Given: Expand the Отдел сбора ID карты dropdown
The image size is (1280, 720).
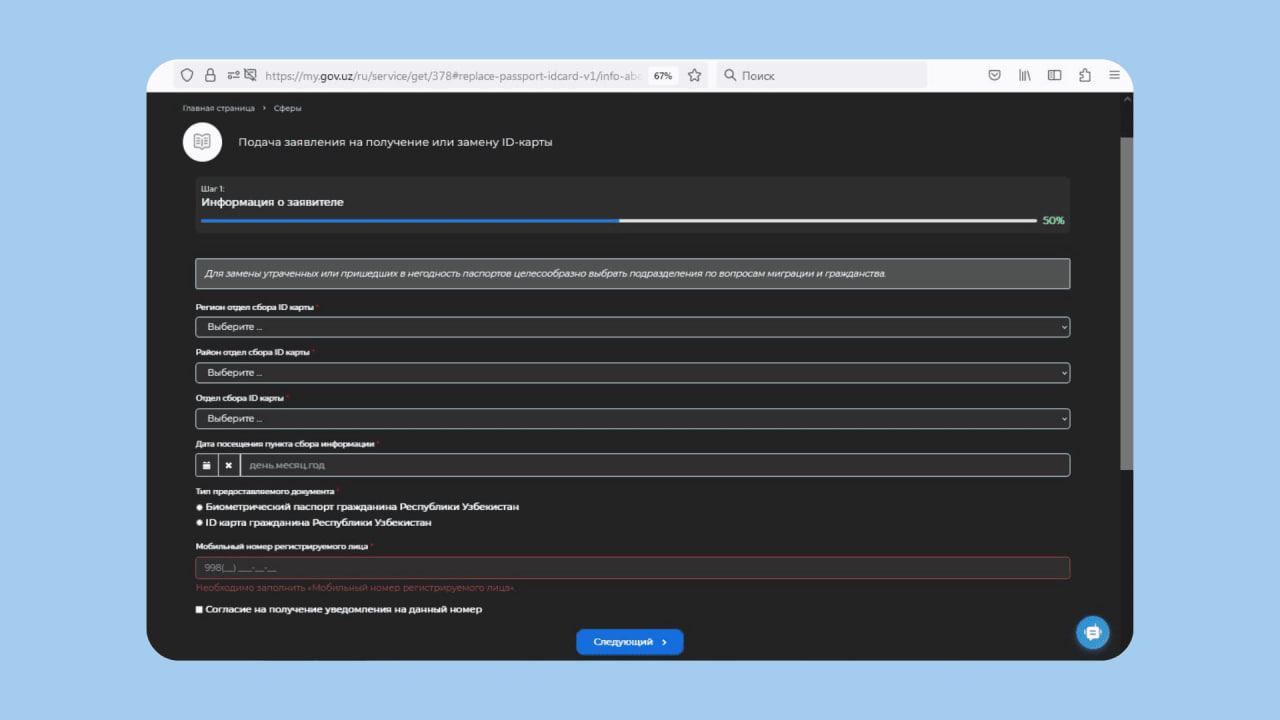Looking at the screenshot, I should click(632, 419).
